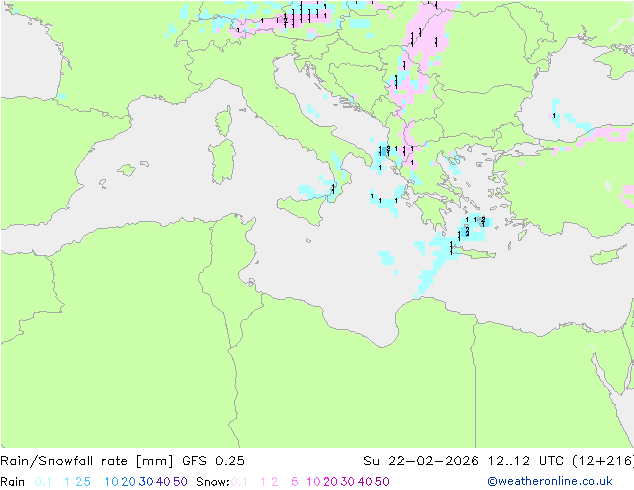This screenshot has width=634, height=490.
Task: Pick the Rain legend value 20
Action: pos(128,482)
